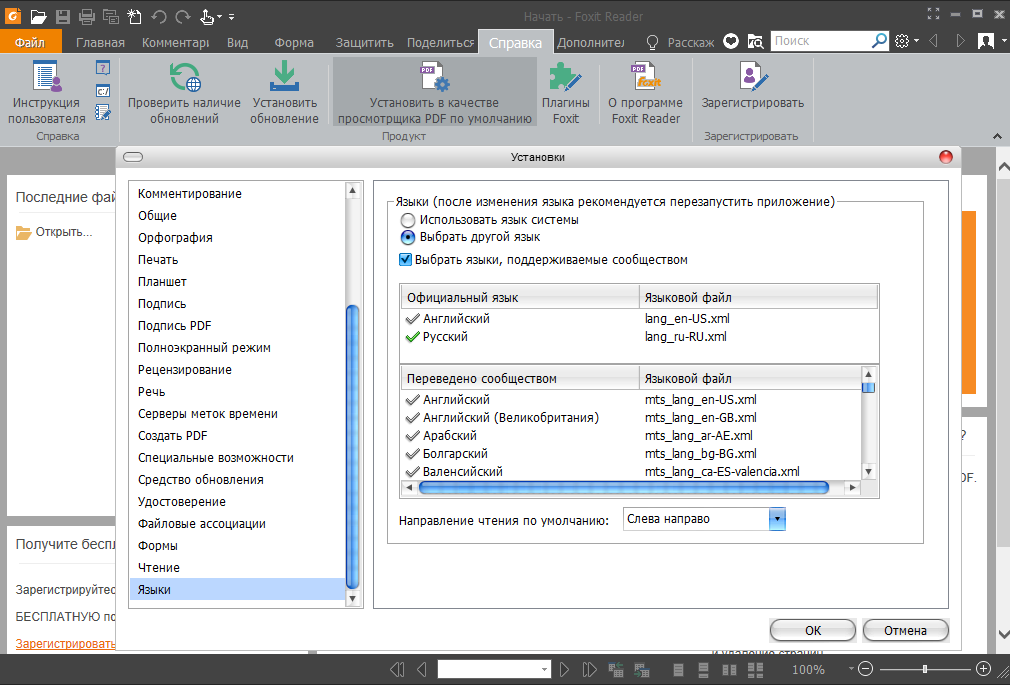Click the Open file folder icon in quick access toolbar

coord(38,16)
